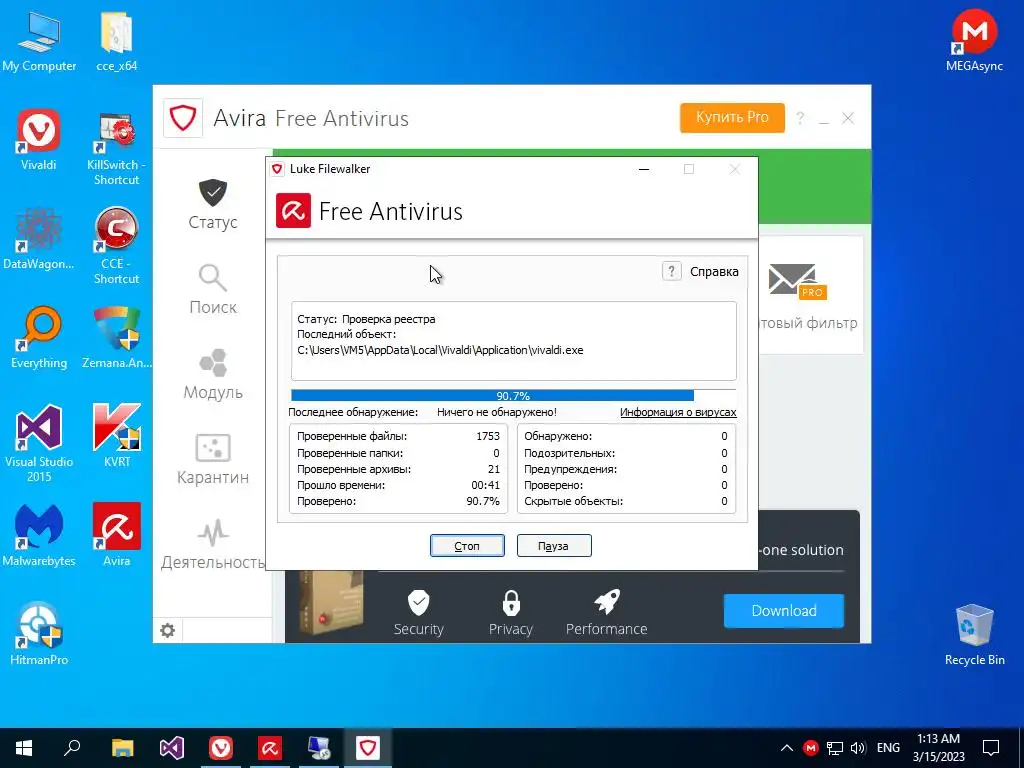Screen dimensions: 1024x768
Task: Click the Статус: Проверка реестра line
Action: coord(366,319)
